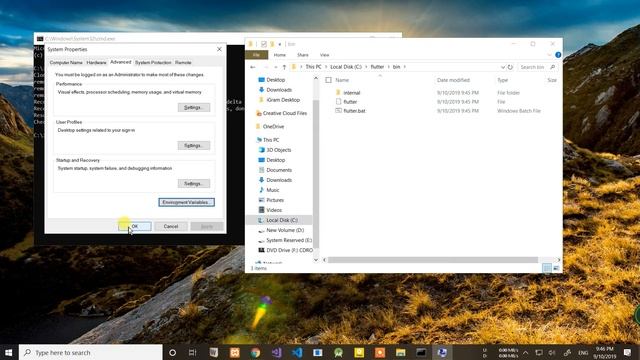The height and width of the screenshot is (360, 640).
Task: Open User Profiles Settings button
Action: coord(194,145)
